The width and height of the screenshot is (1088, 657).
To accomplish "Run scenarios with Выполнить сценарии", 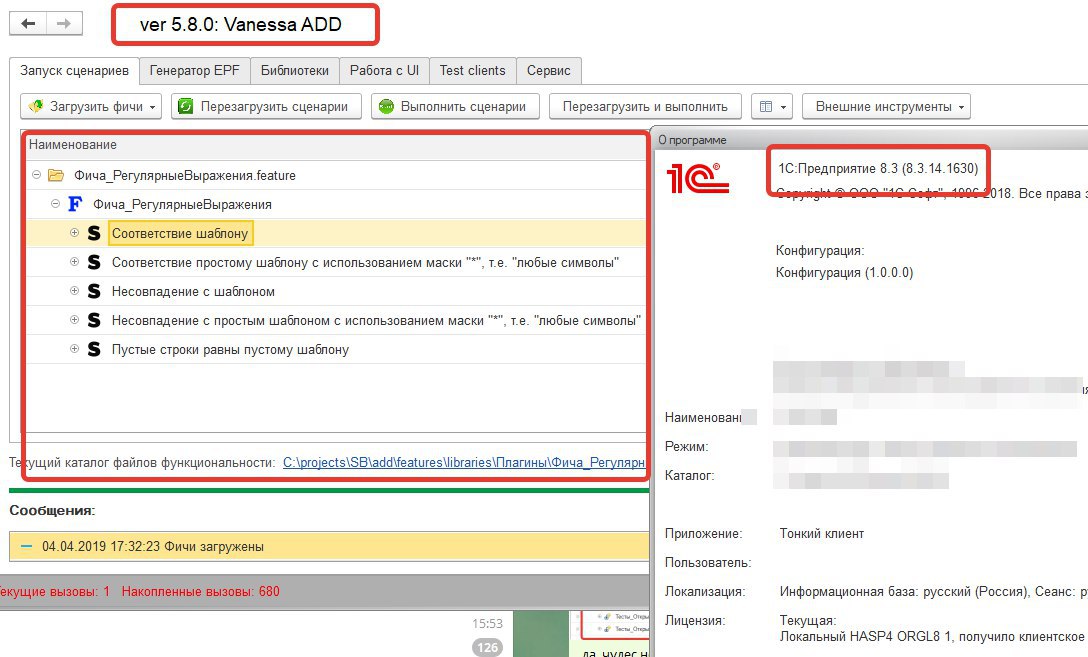I will pos(455,107).
